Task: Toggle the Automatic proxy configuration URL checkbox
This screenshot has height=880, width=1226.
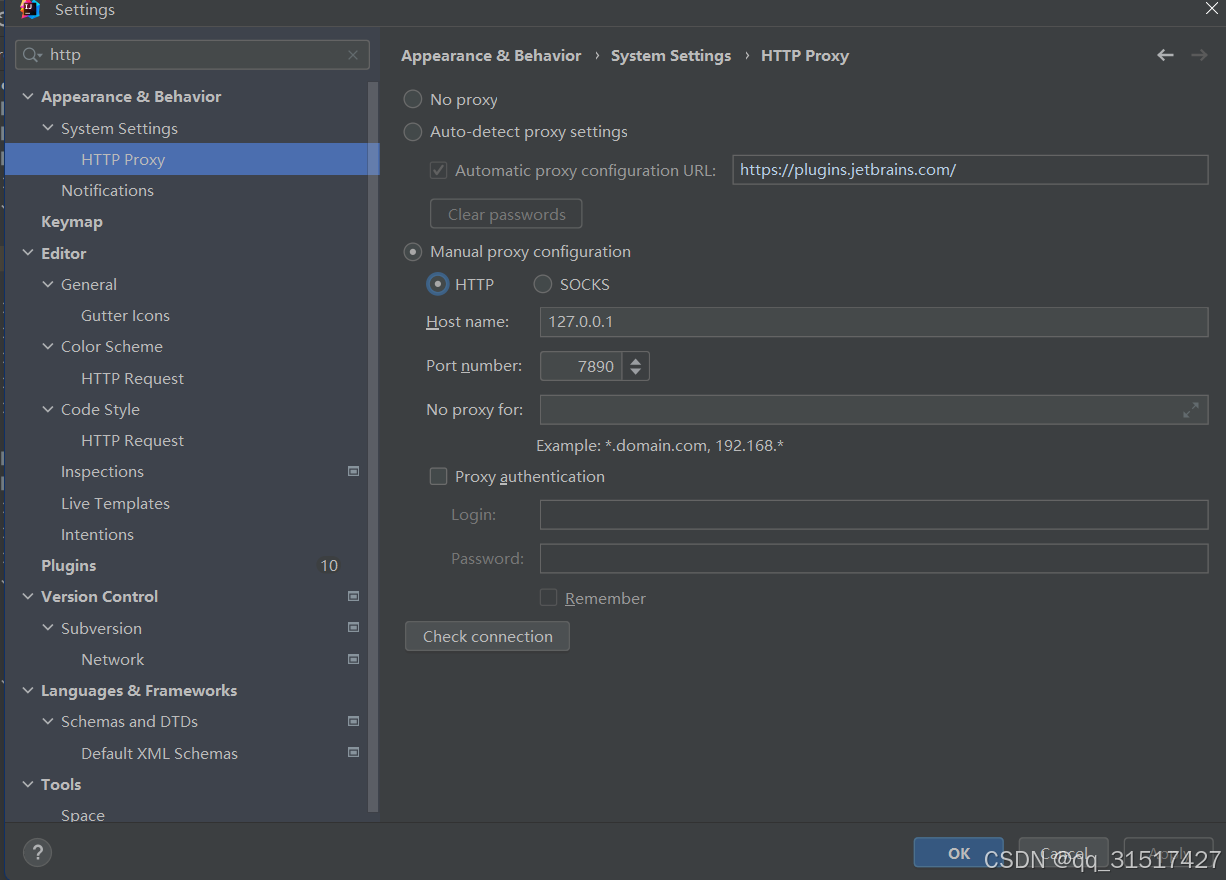Action: pos(438,170)
